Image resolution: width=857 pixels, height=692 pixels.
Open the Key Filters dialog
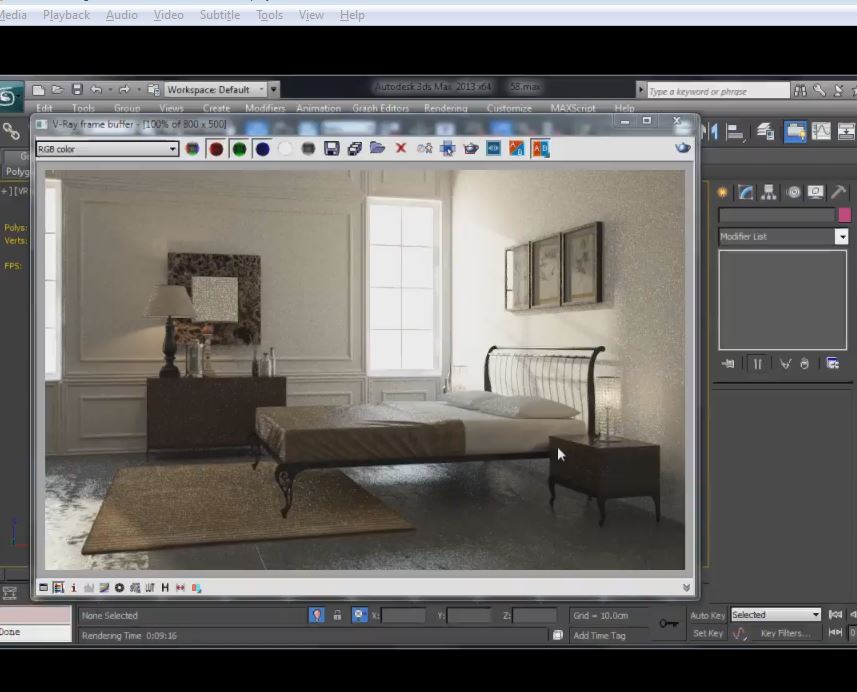tap(784, 634)
